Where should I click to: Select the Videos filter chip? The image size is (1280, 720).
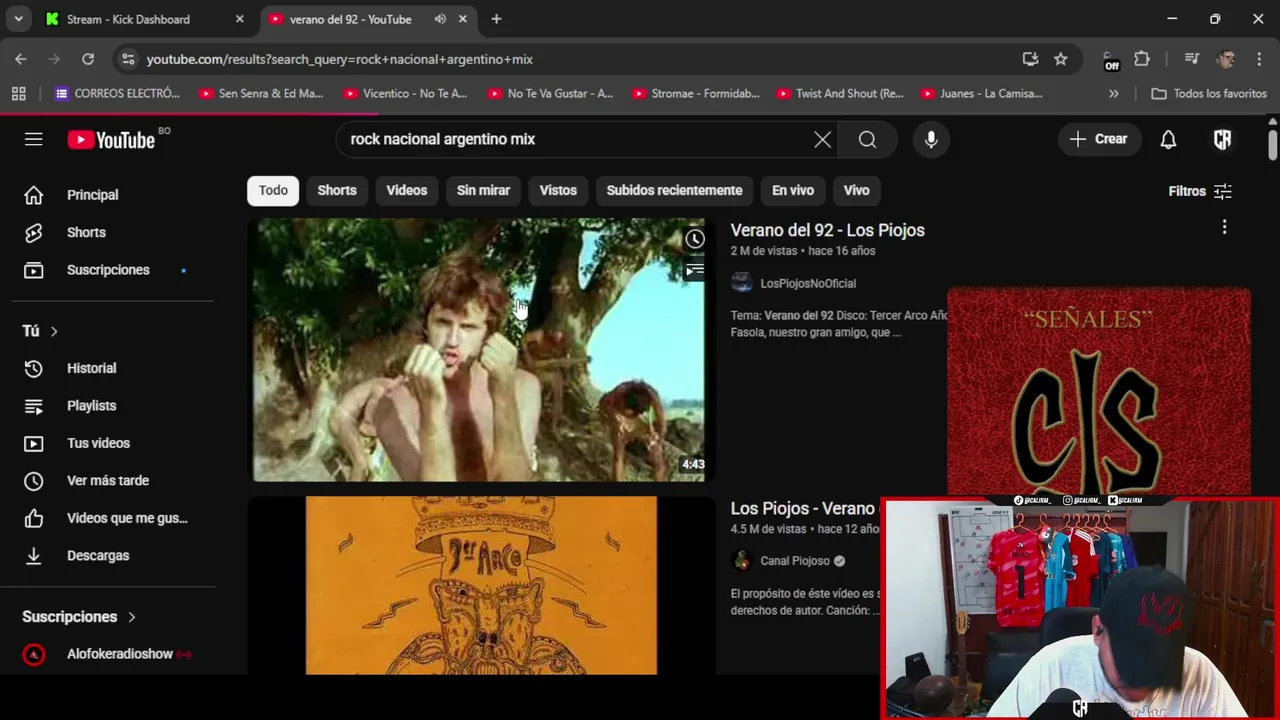[x=407, y=190]
